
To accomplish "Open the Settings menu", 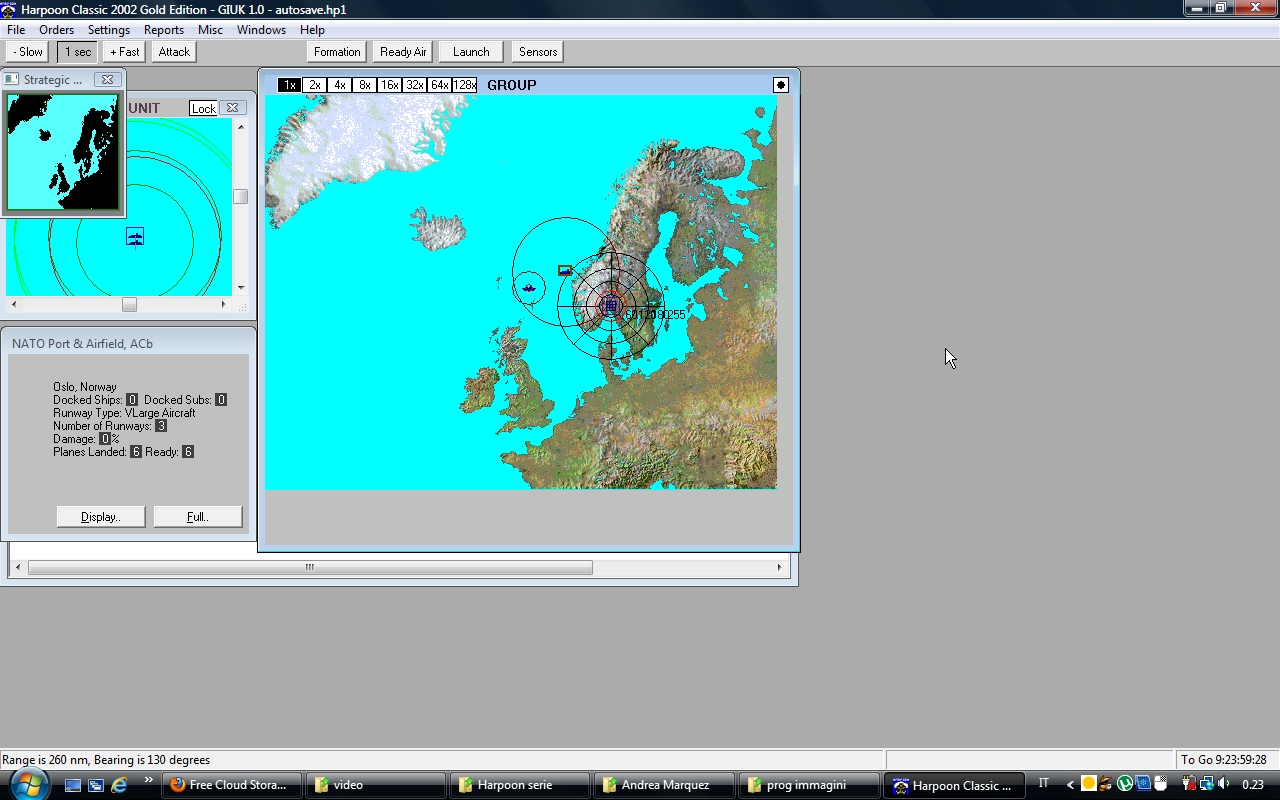I will coord(108,30).
